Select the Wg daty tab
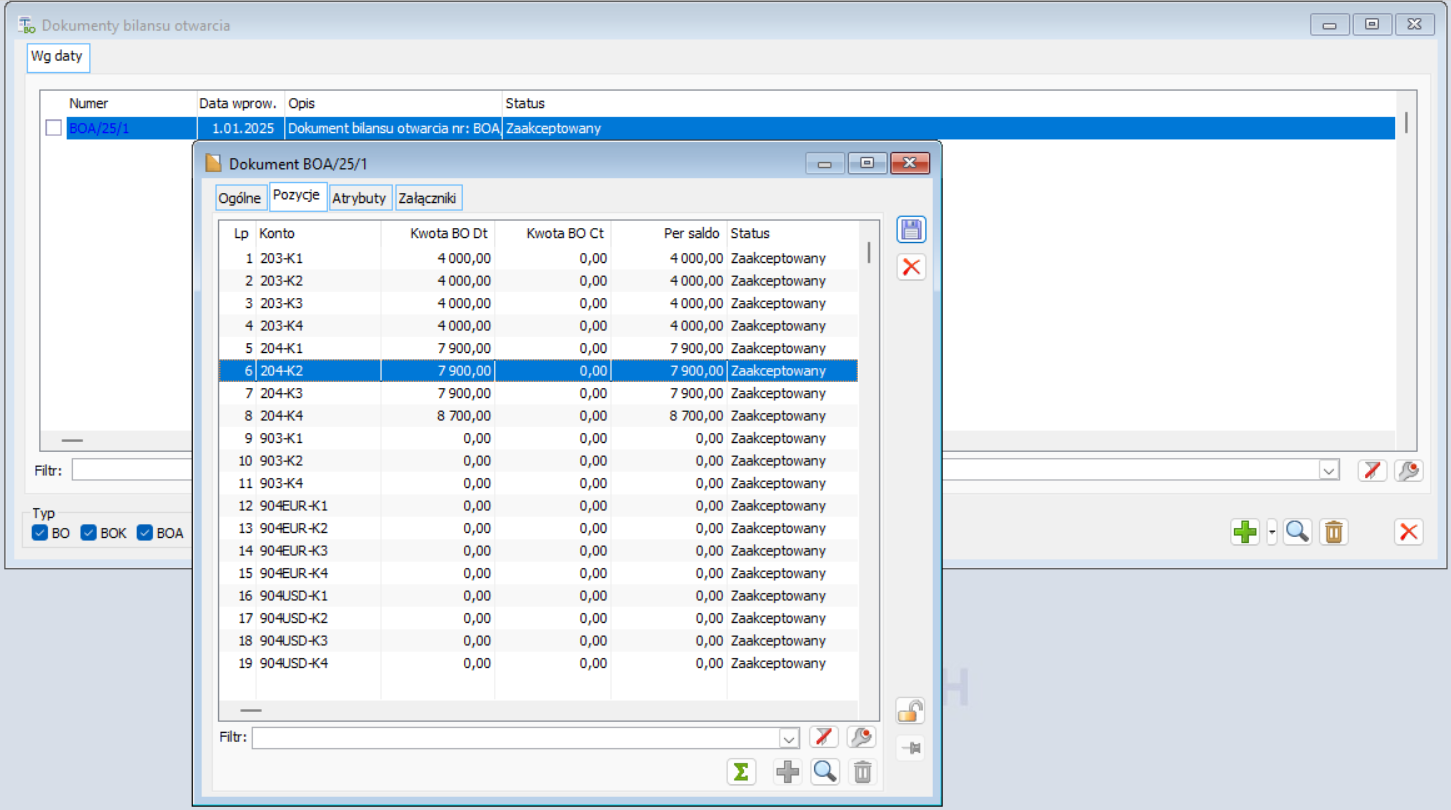The image size is (1451, 810). [58, 57]
